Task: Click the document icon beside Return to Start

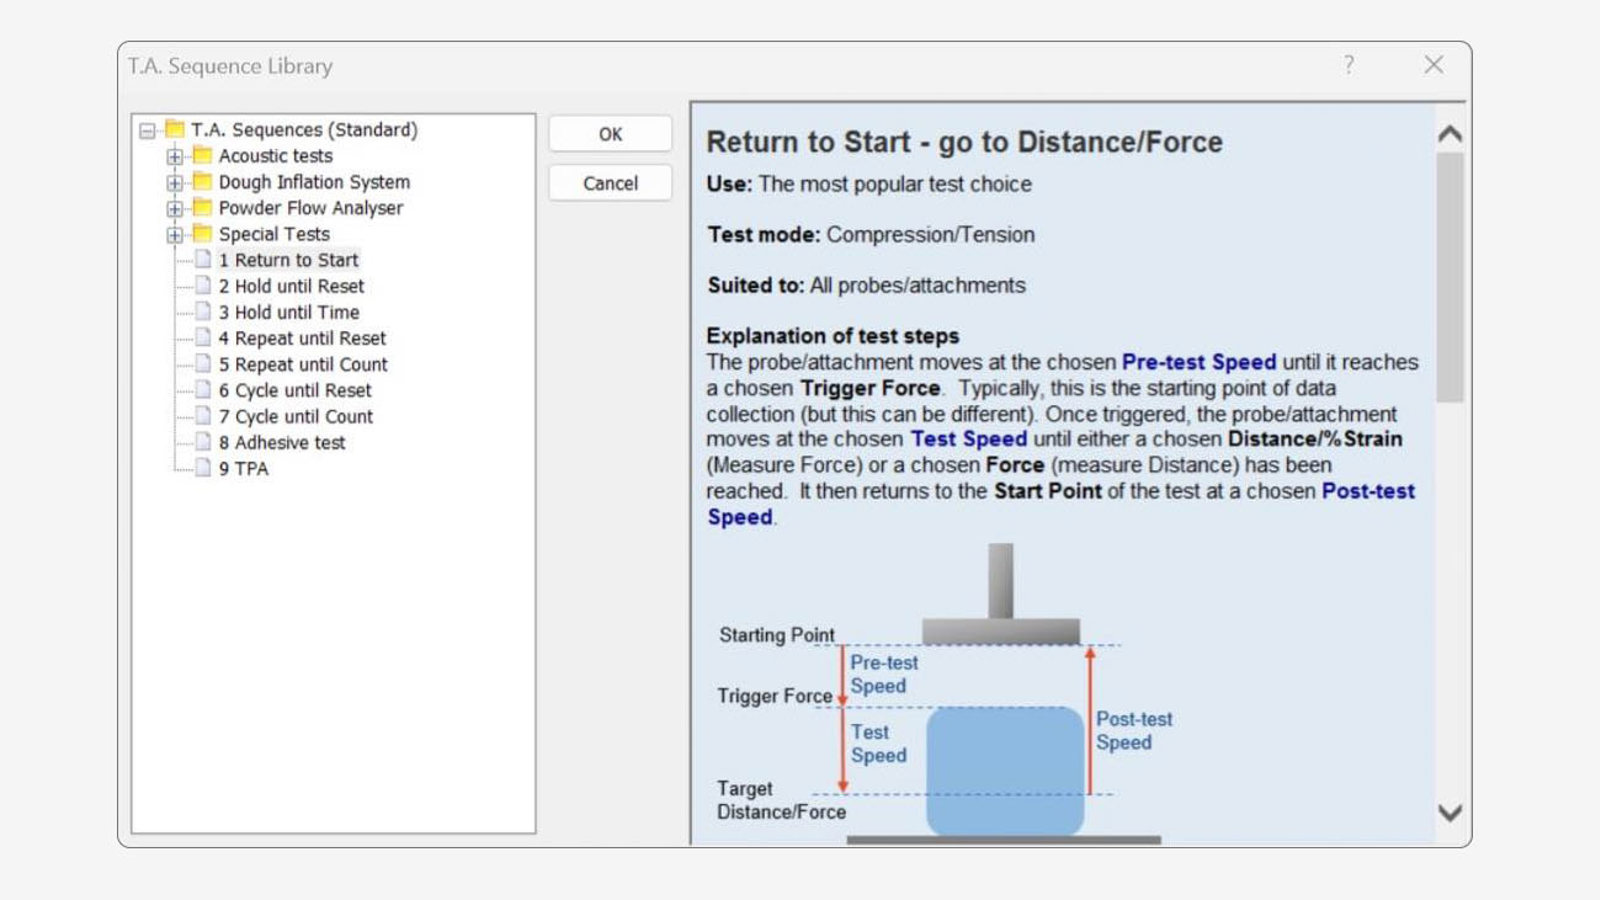Action: (x=204, y=260)
